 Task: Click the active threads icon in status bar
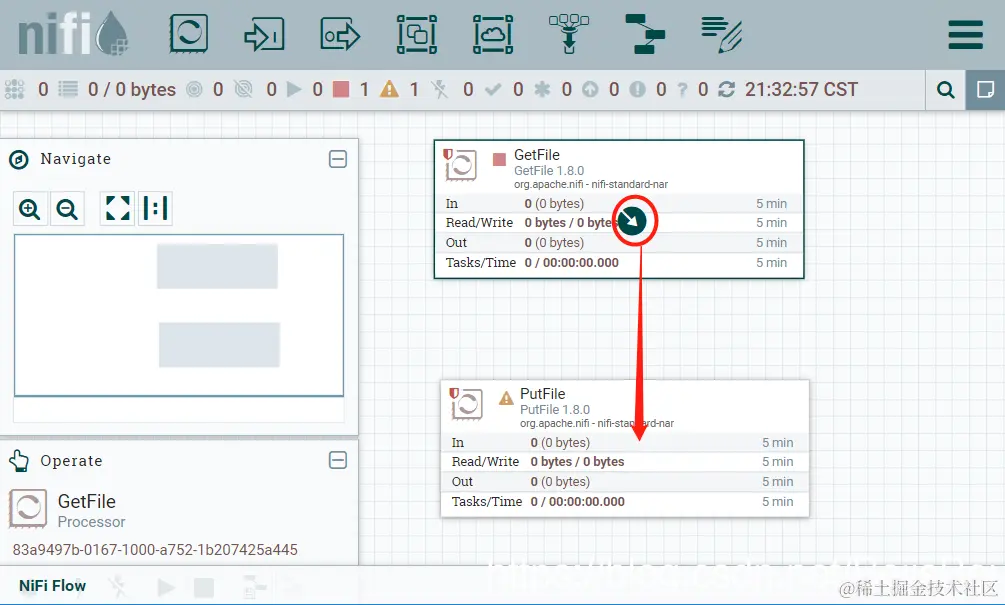[14, 89]
